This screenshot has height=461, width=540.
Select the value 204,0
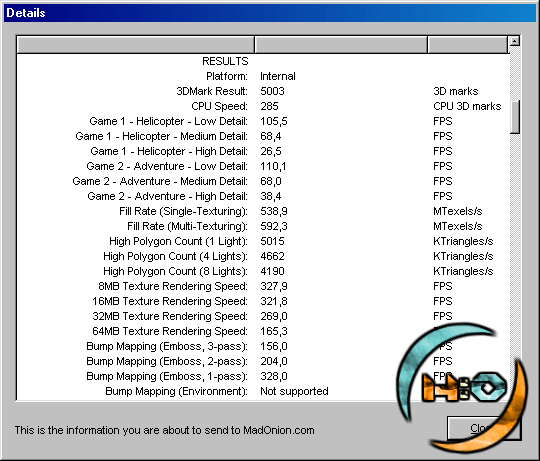pyautogui.click(x=274, y=362)
